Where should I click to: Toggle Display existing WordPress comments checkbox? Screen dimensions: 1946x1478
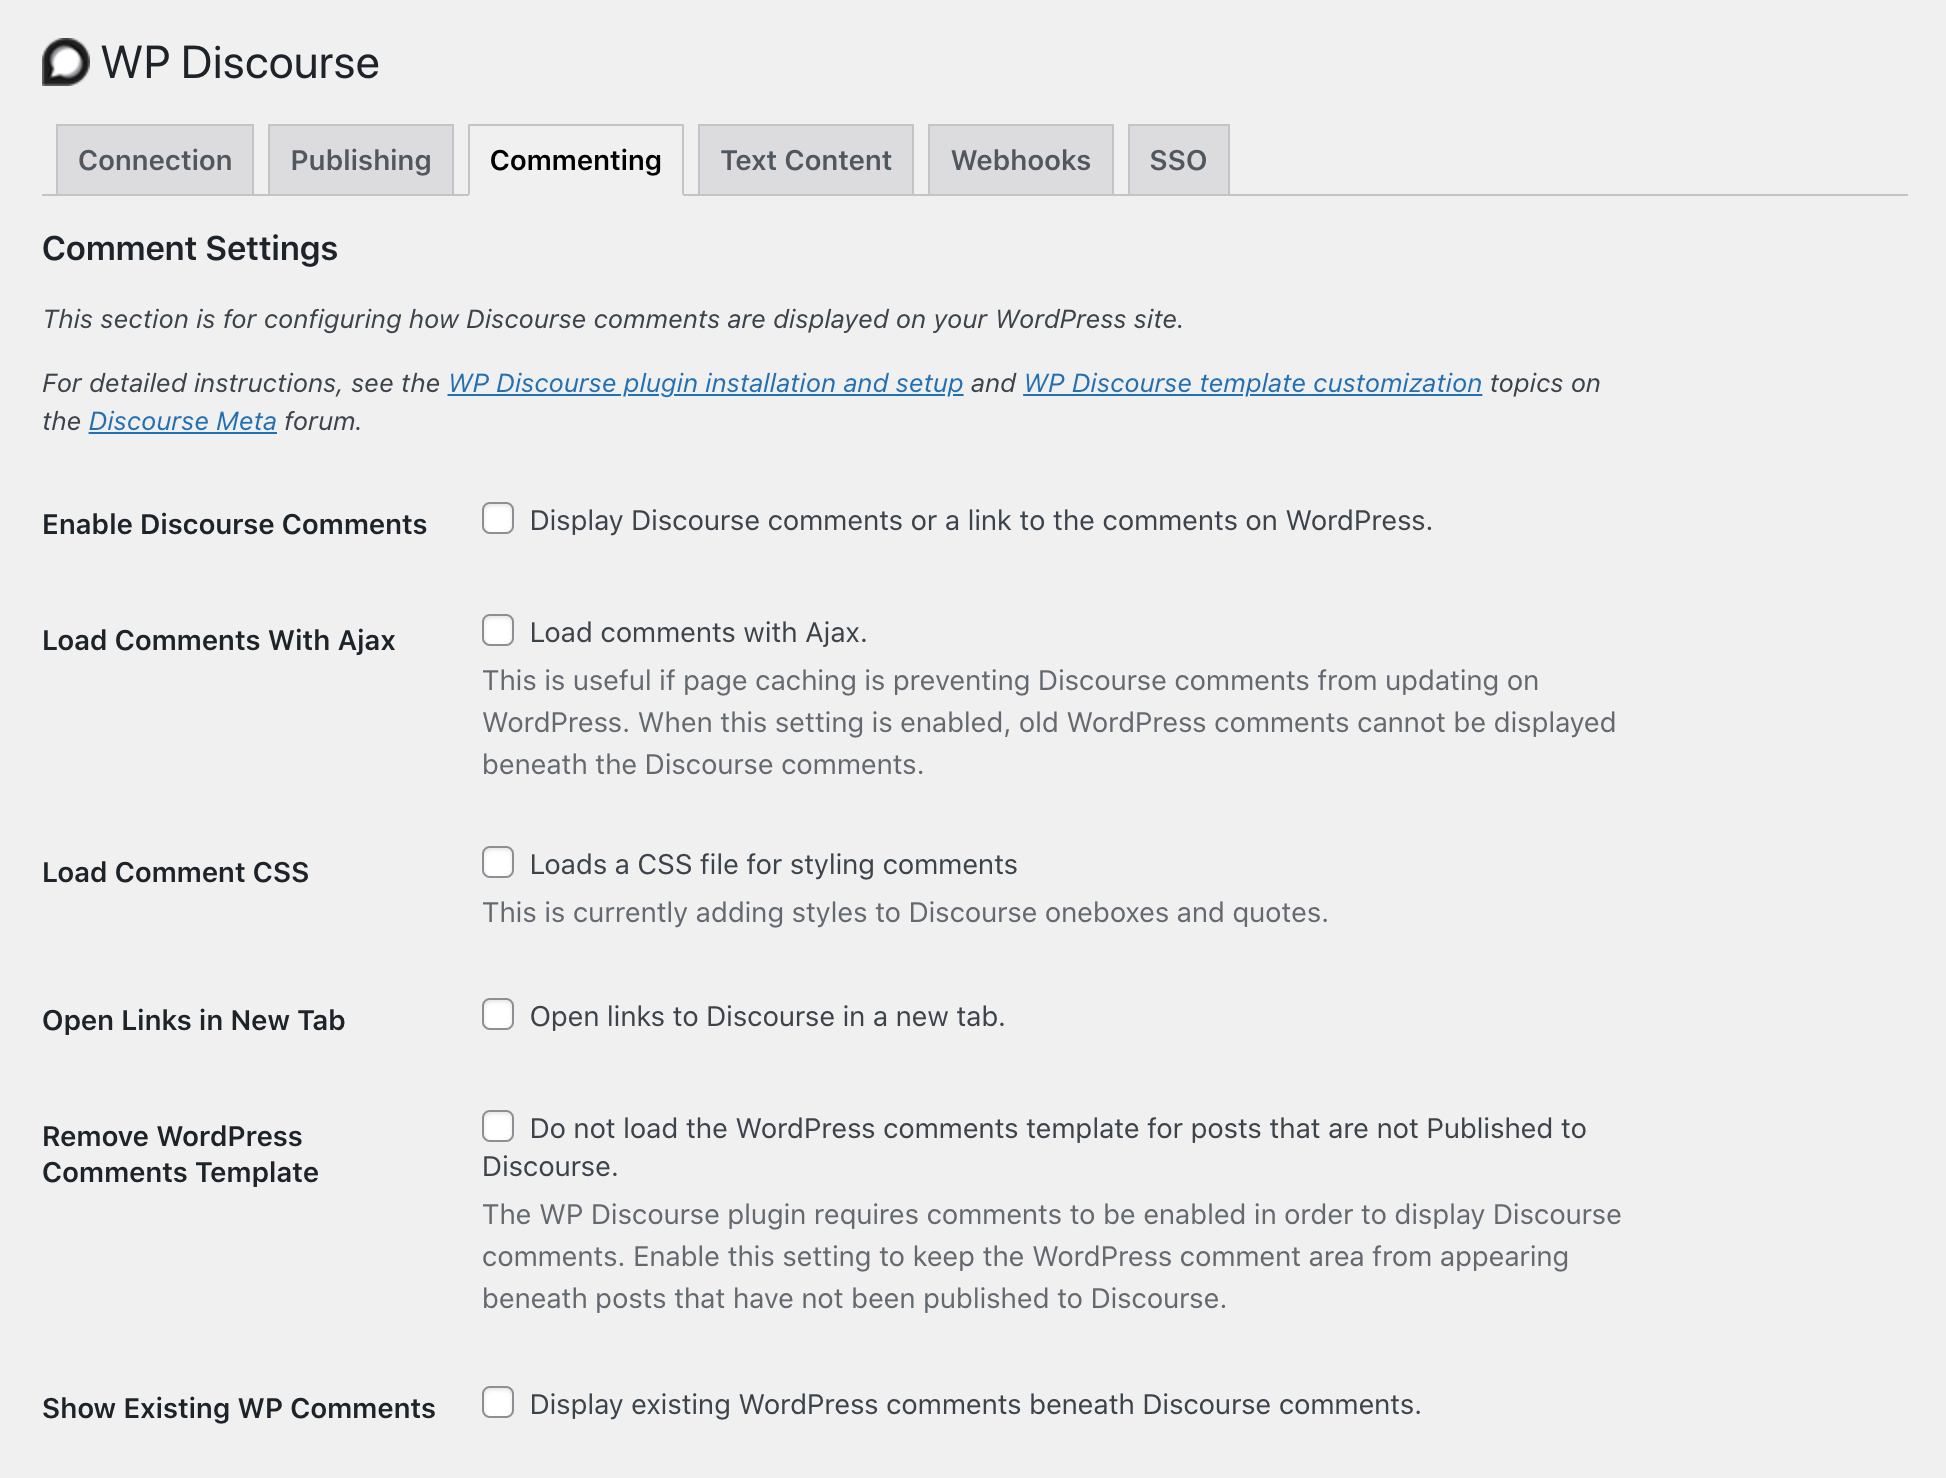click(x=498, y=1403)
